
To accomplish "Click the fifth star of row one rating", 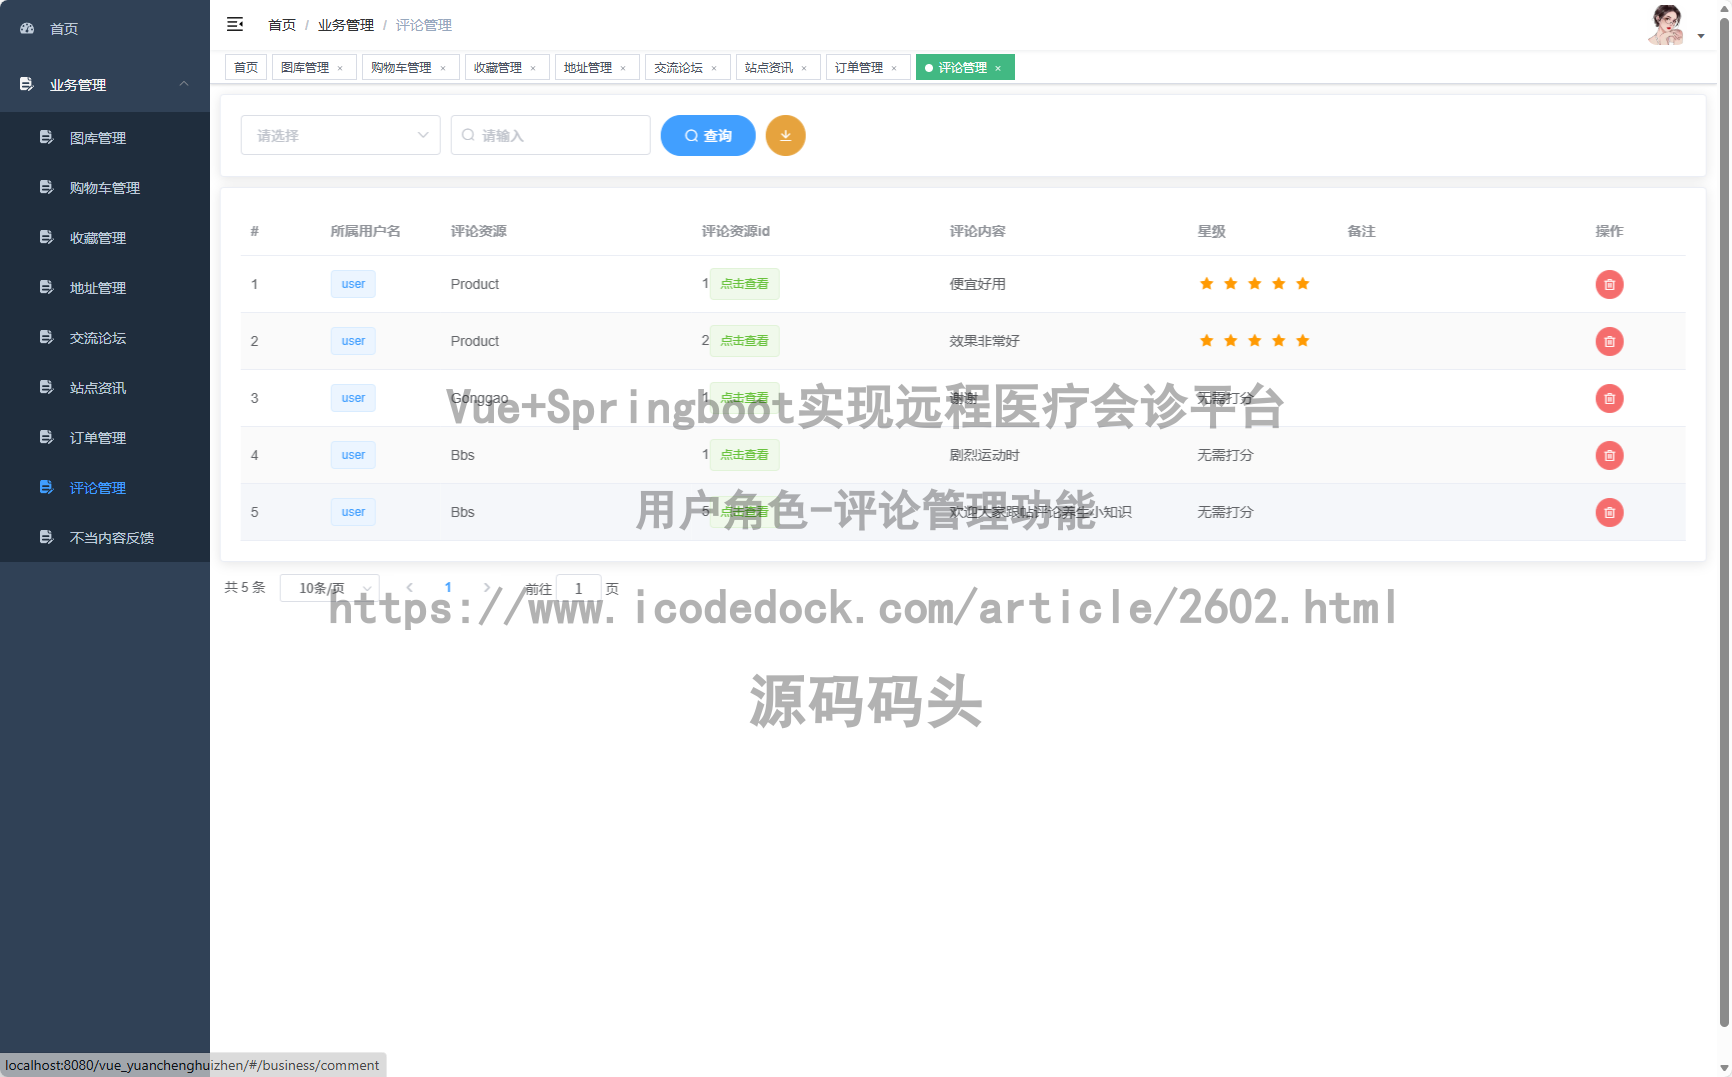I will pyautogui.click(x=1302, y=284).
